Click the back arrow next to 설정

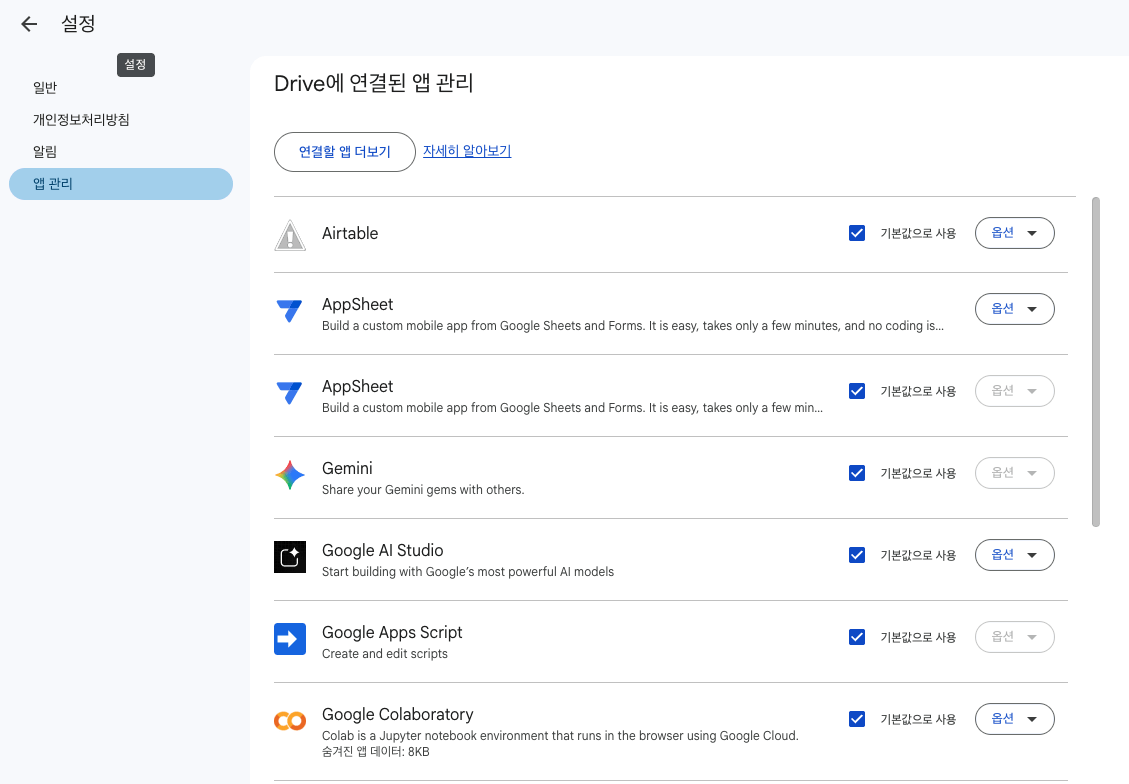pyautogui.click(x=27, y=23)
